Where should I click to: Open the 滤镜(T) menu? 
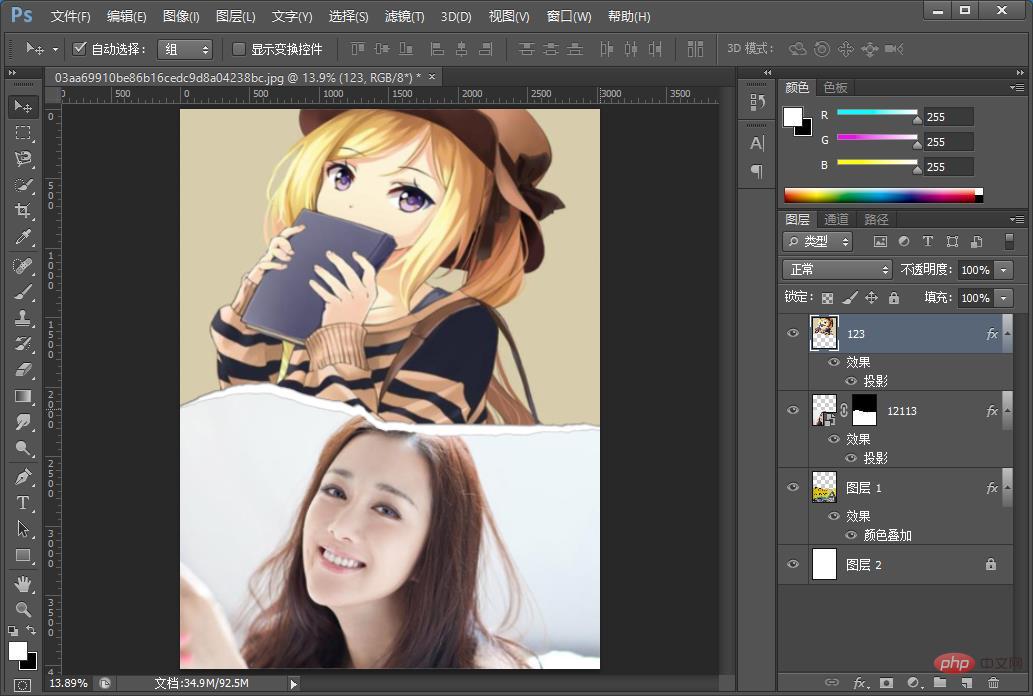(405, 16)
